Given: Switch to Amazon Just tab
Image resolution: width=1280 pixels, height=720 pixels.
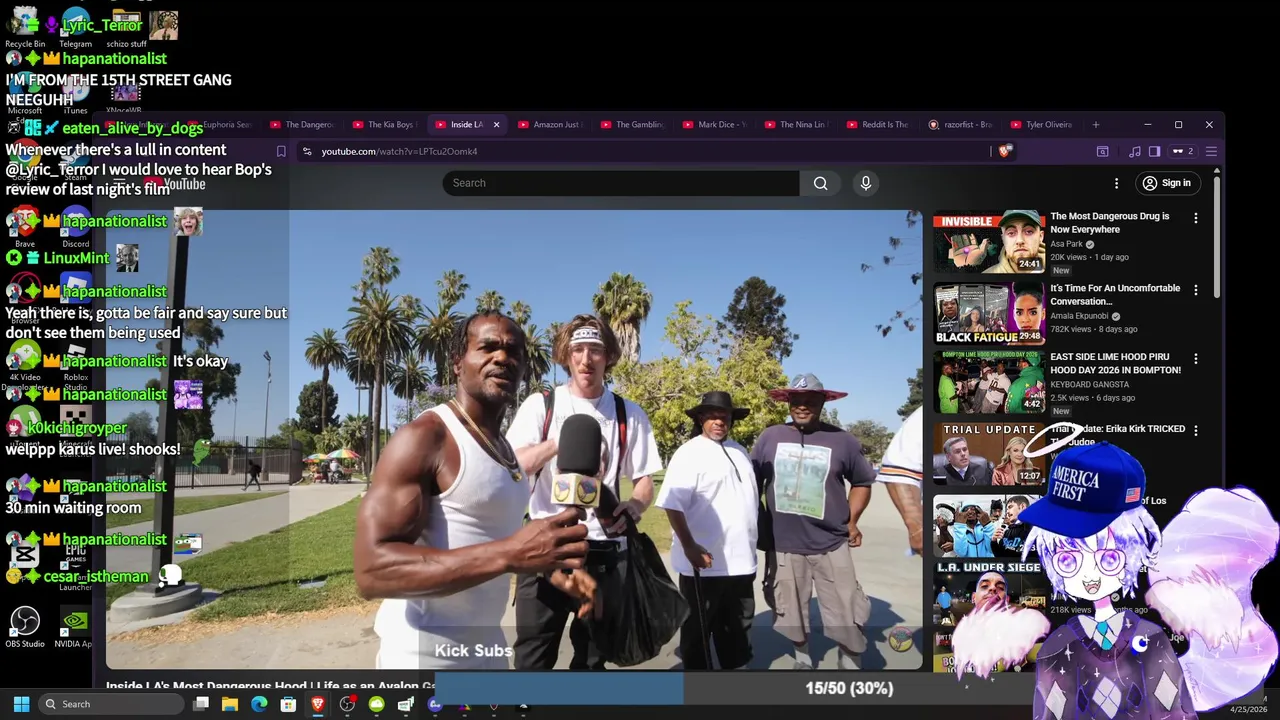Looking at the screenshot, I should click(549, 125).
